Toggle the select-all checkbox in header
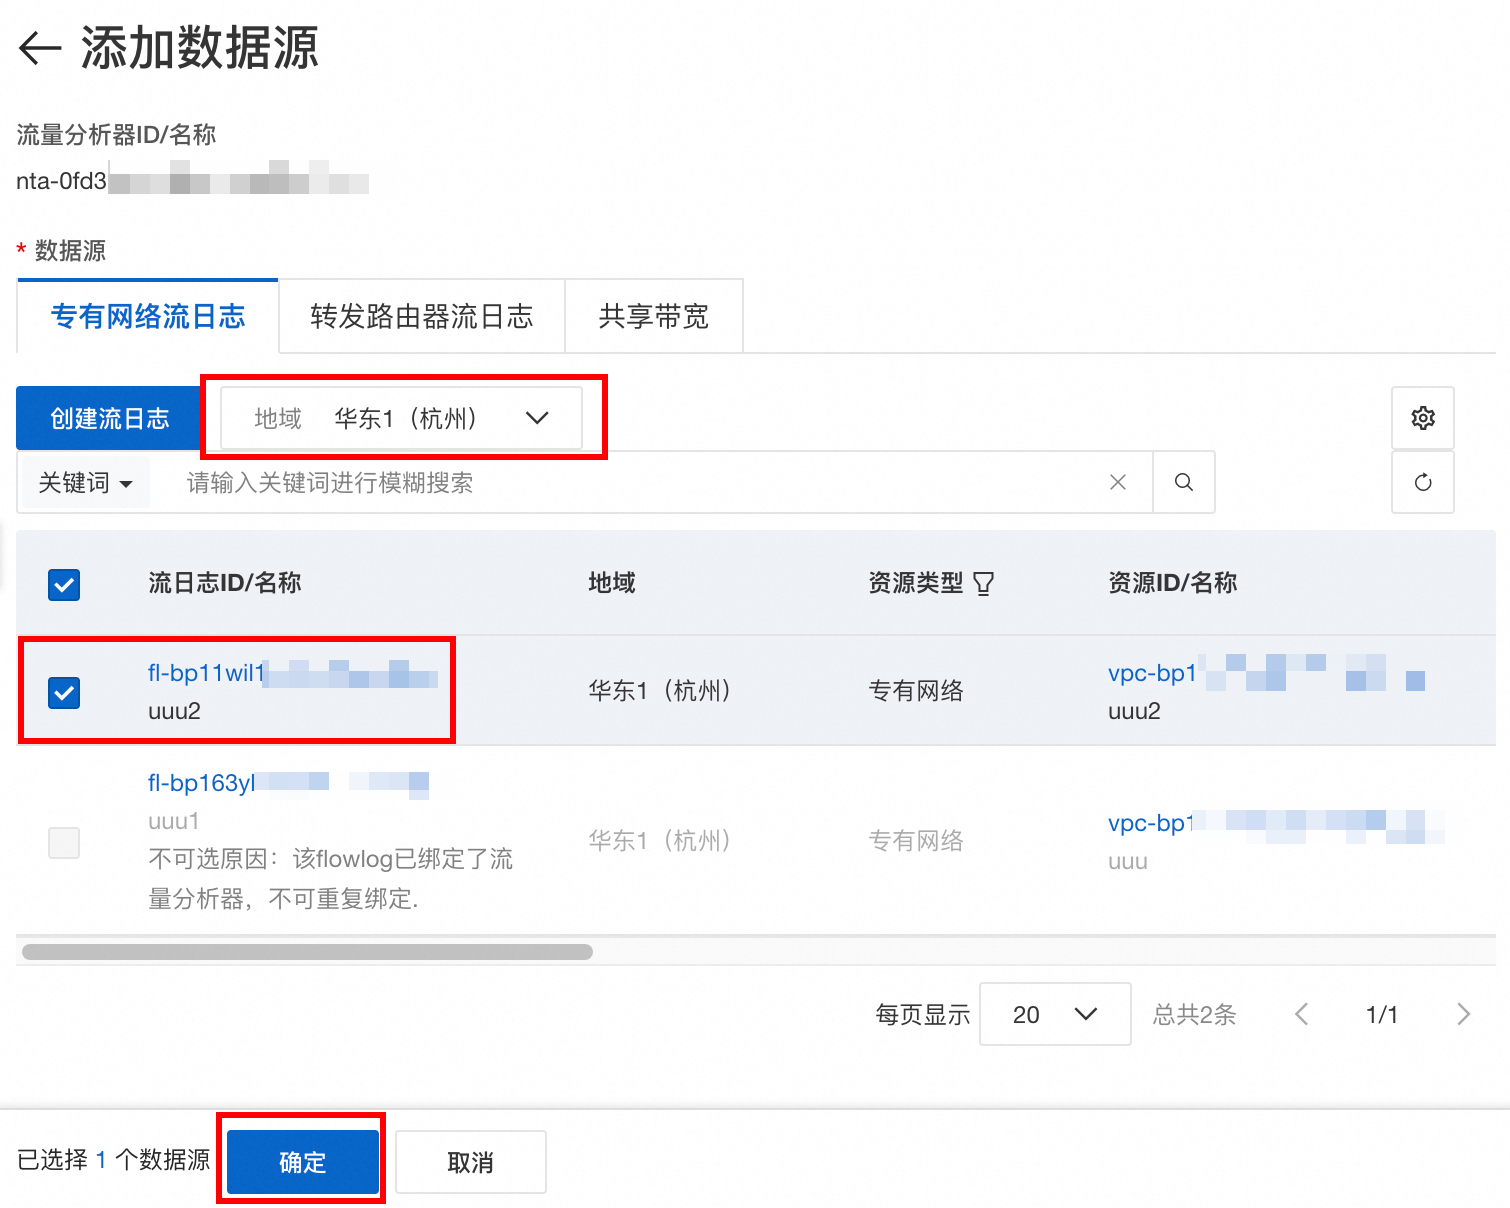The height and width of the screenshot is (1208, 1510). [x=64, y=584]
